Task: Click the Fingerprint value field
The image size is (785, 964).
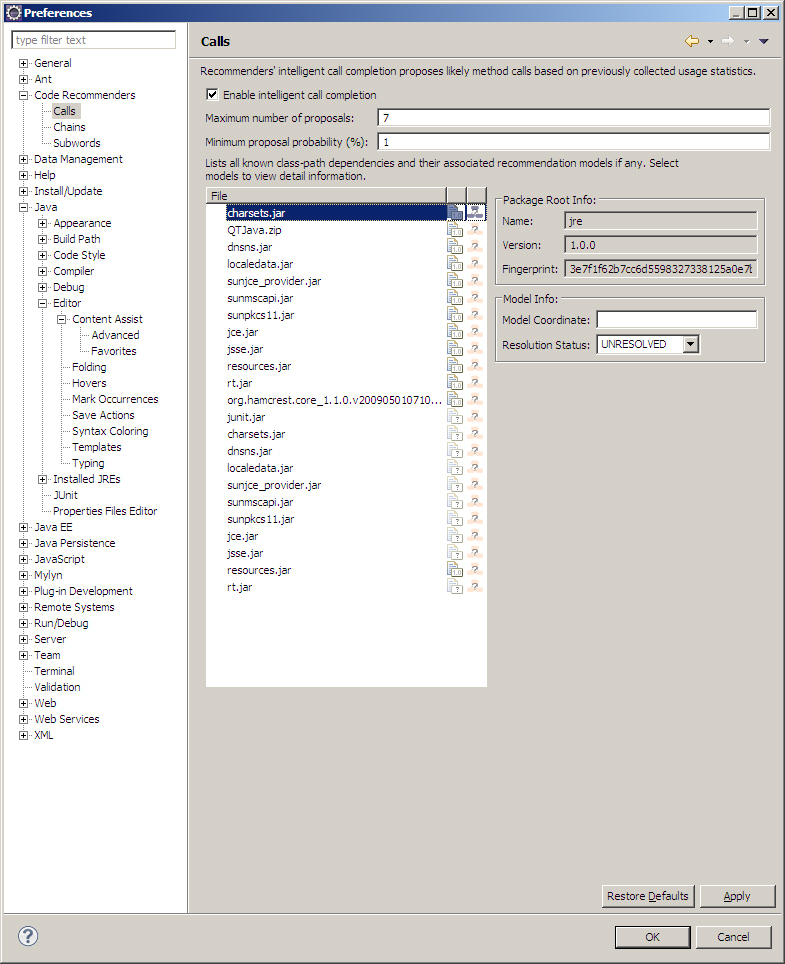Action: [661, 269]
